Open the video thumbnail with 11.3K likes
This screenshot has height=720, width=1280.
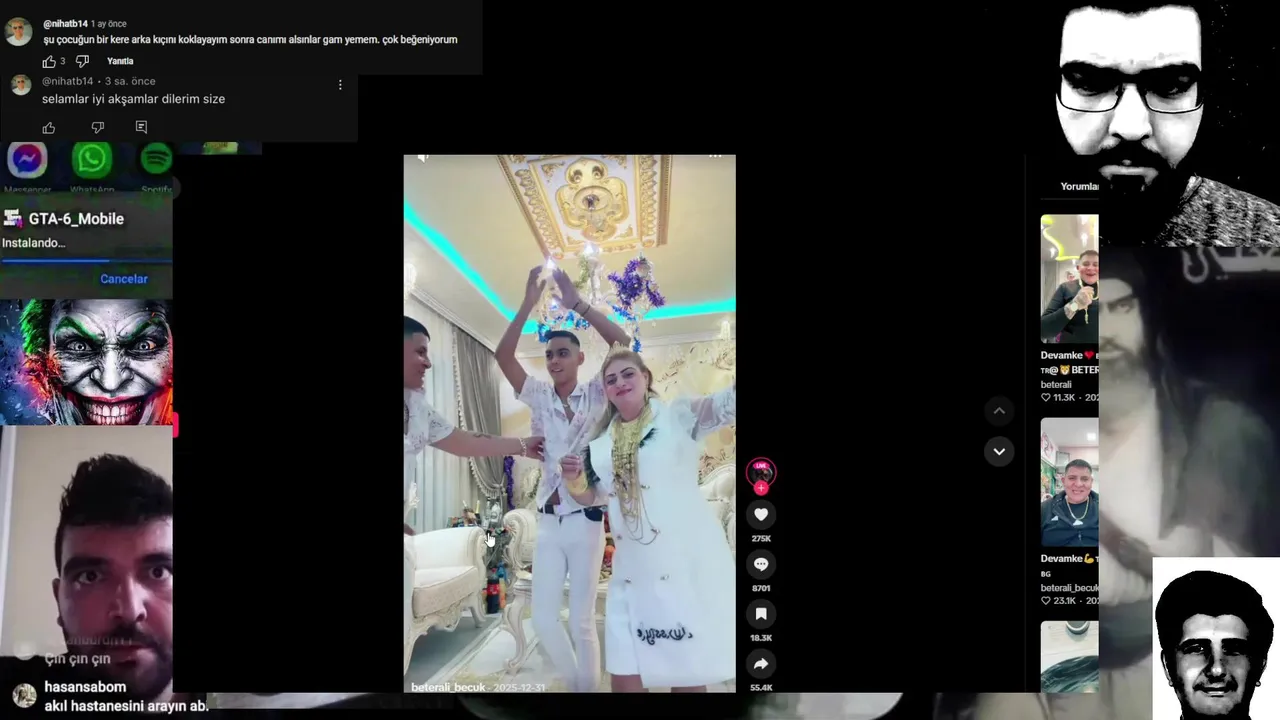pyautogui.click(x=1069, y=279)
